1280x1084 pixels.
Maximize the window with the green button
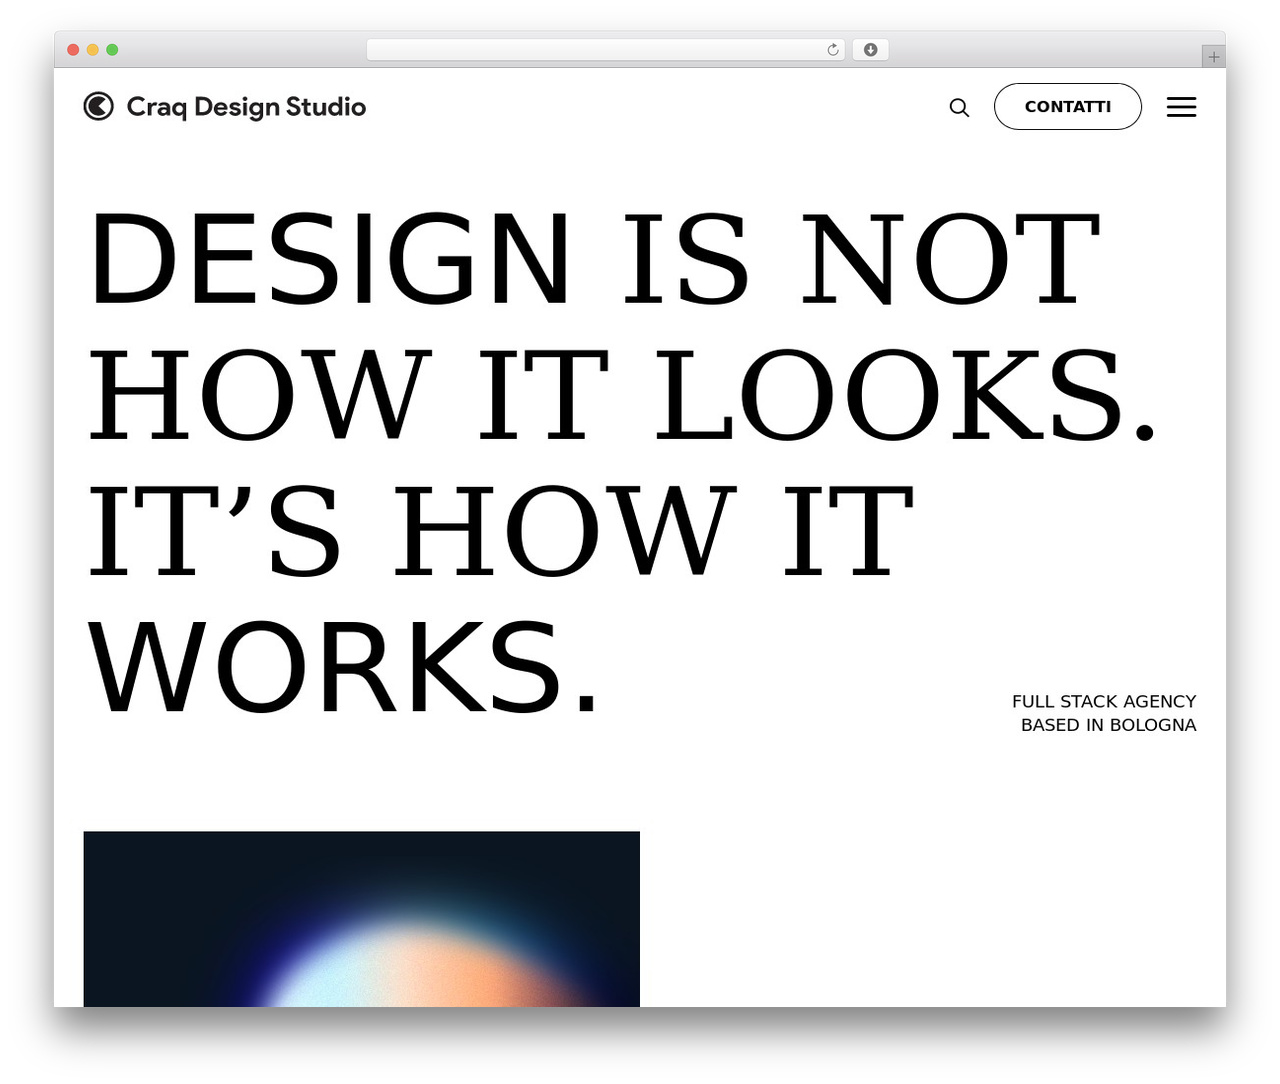(112, 50)
